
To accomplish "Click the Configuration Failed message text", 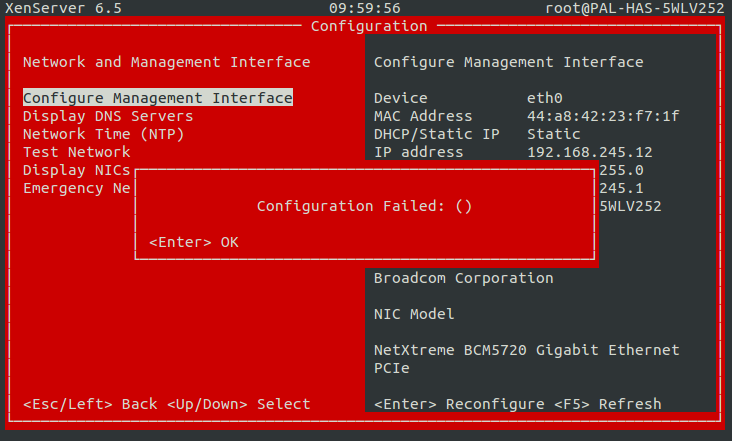I will 364,206.
